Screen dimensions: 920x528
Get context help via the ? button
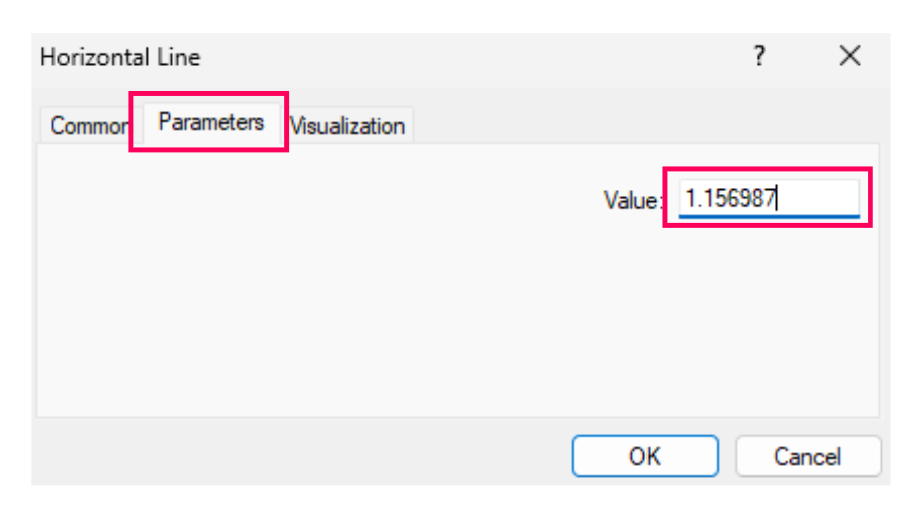pos(759,57)
